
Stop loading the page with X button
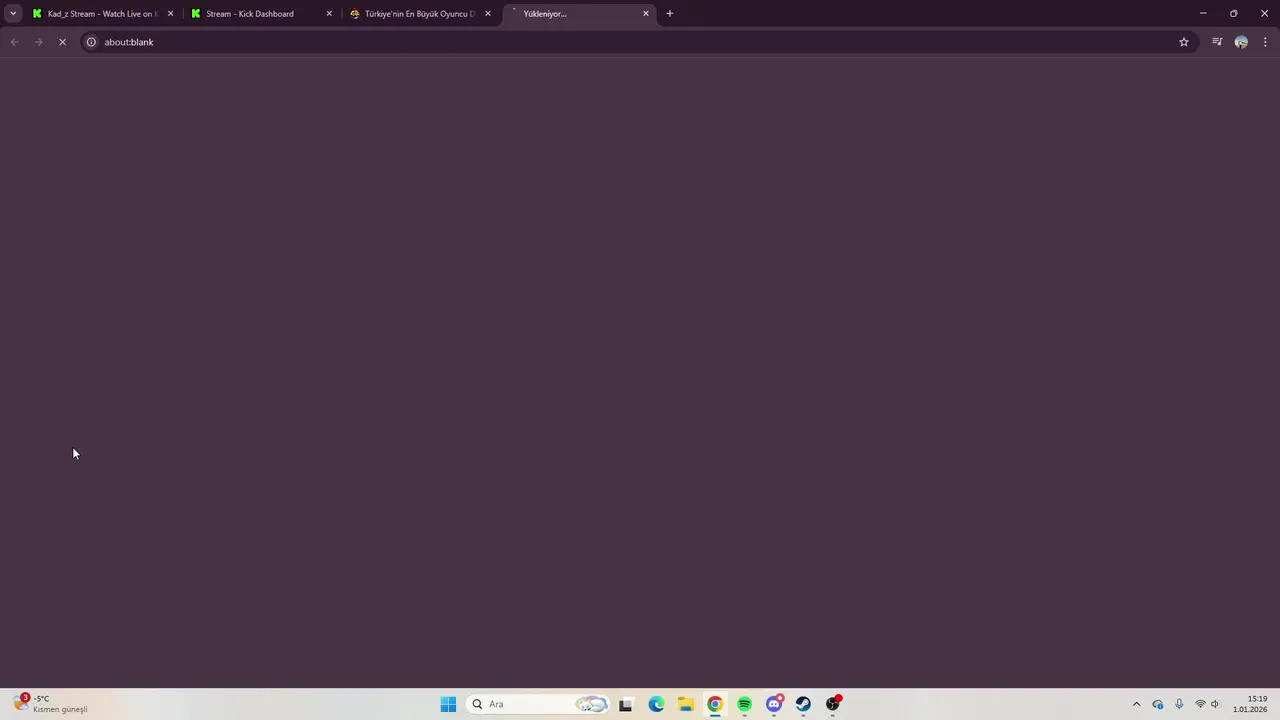click(62, 42)
